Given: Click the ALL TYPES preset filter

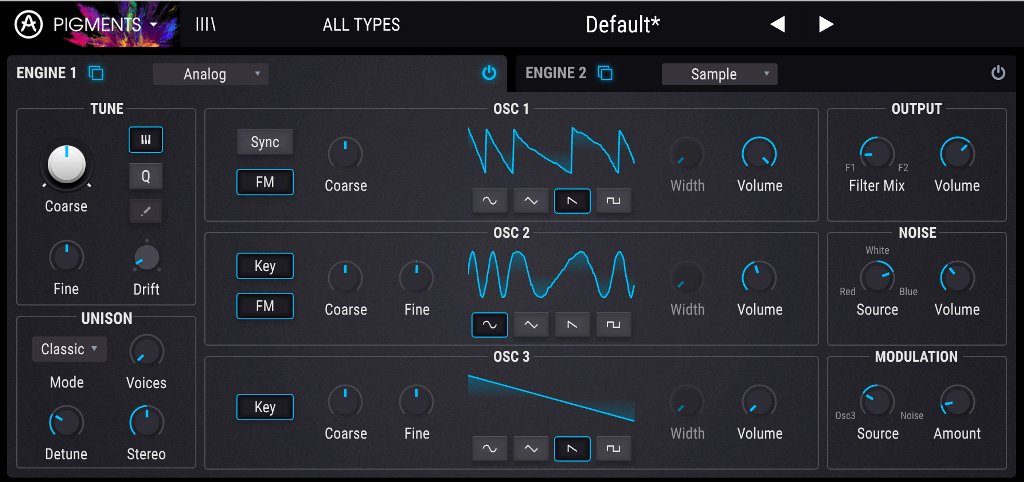Looking at the screenshot, I should [x=361, y=25].
